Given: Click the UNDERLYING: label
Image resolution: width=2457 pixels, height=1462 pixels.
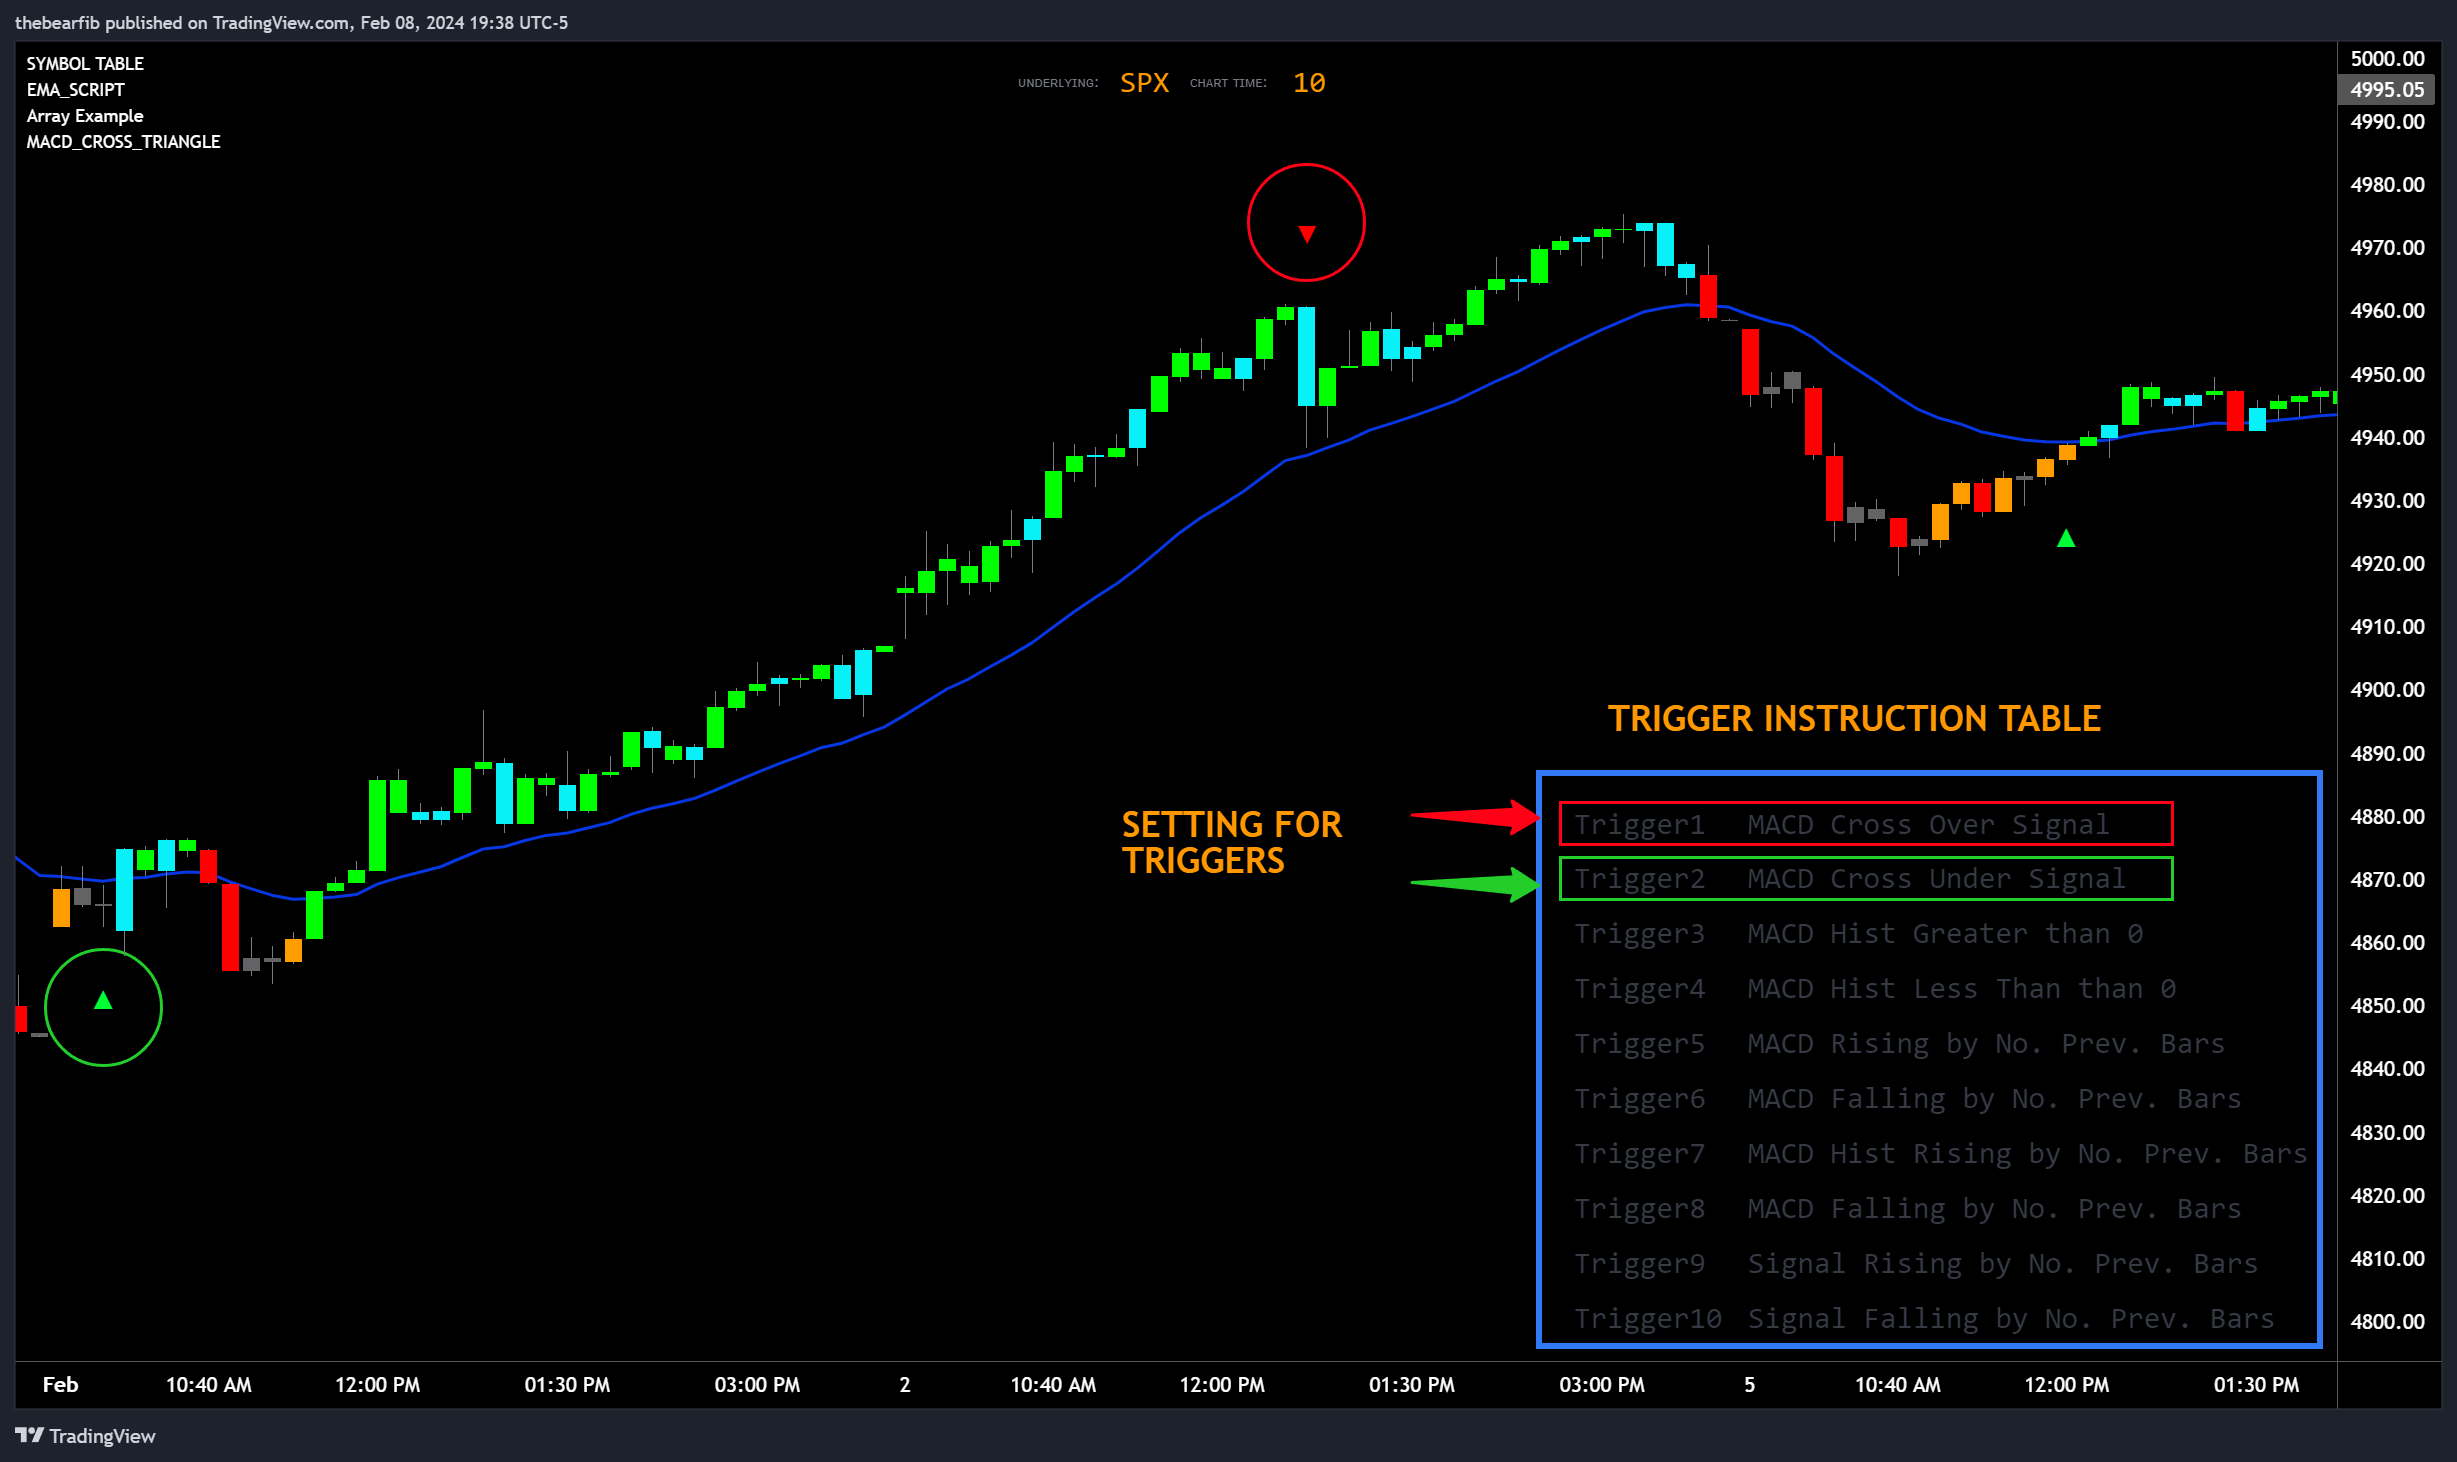Looking at the screenshot, I should pos(1058,83).
